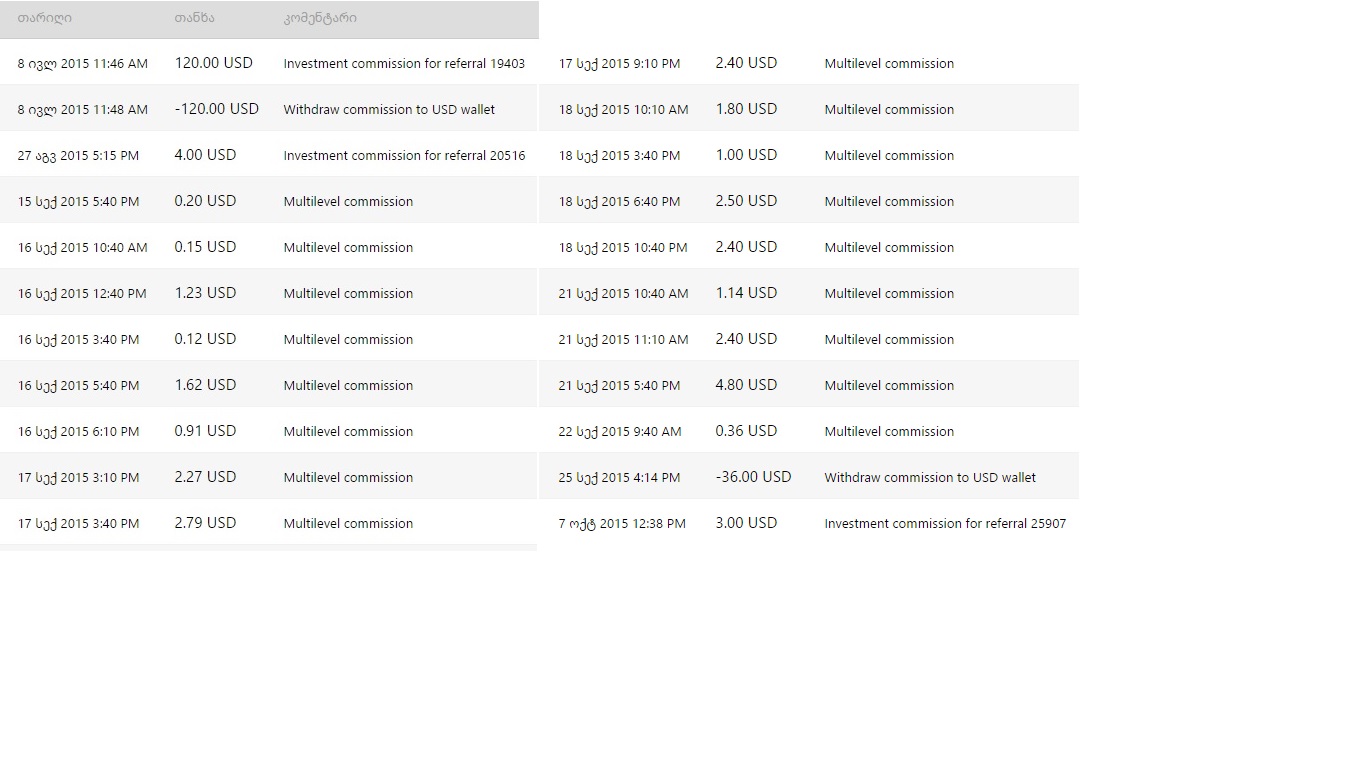Click the 4.80 USD amount

click(x=746, y=385)
